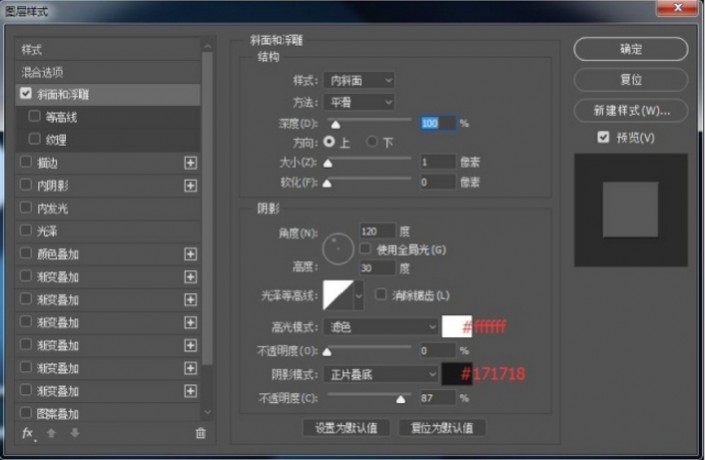705x460 pixels.
Task: Click the style preview square thumbnail
Action: 631,210
